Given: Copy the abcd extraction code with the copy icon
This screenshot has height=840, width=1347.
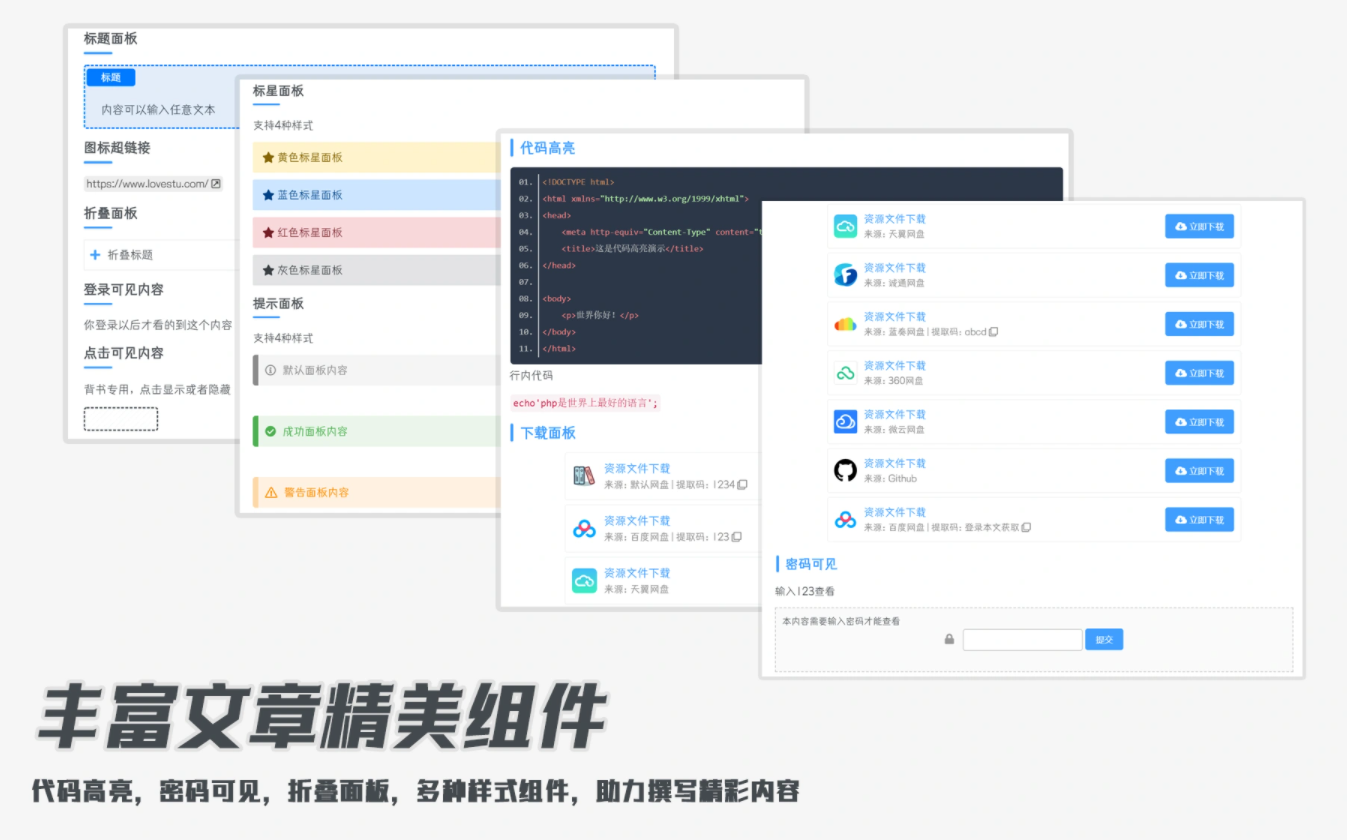Looking at the screenshot, I should pyautogui.click(x=993, y=332).
